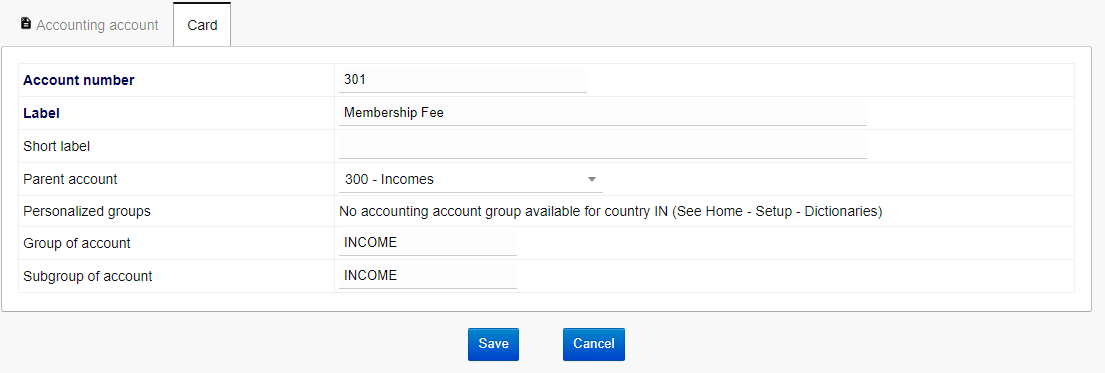Click the Subgroup of account field with INCOME
This screenshot has height=373, width=1105.
point(428,276)
